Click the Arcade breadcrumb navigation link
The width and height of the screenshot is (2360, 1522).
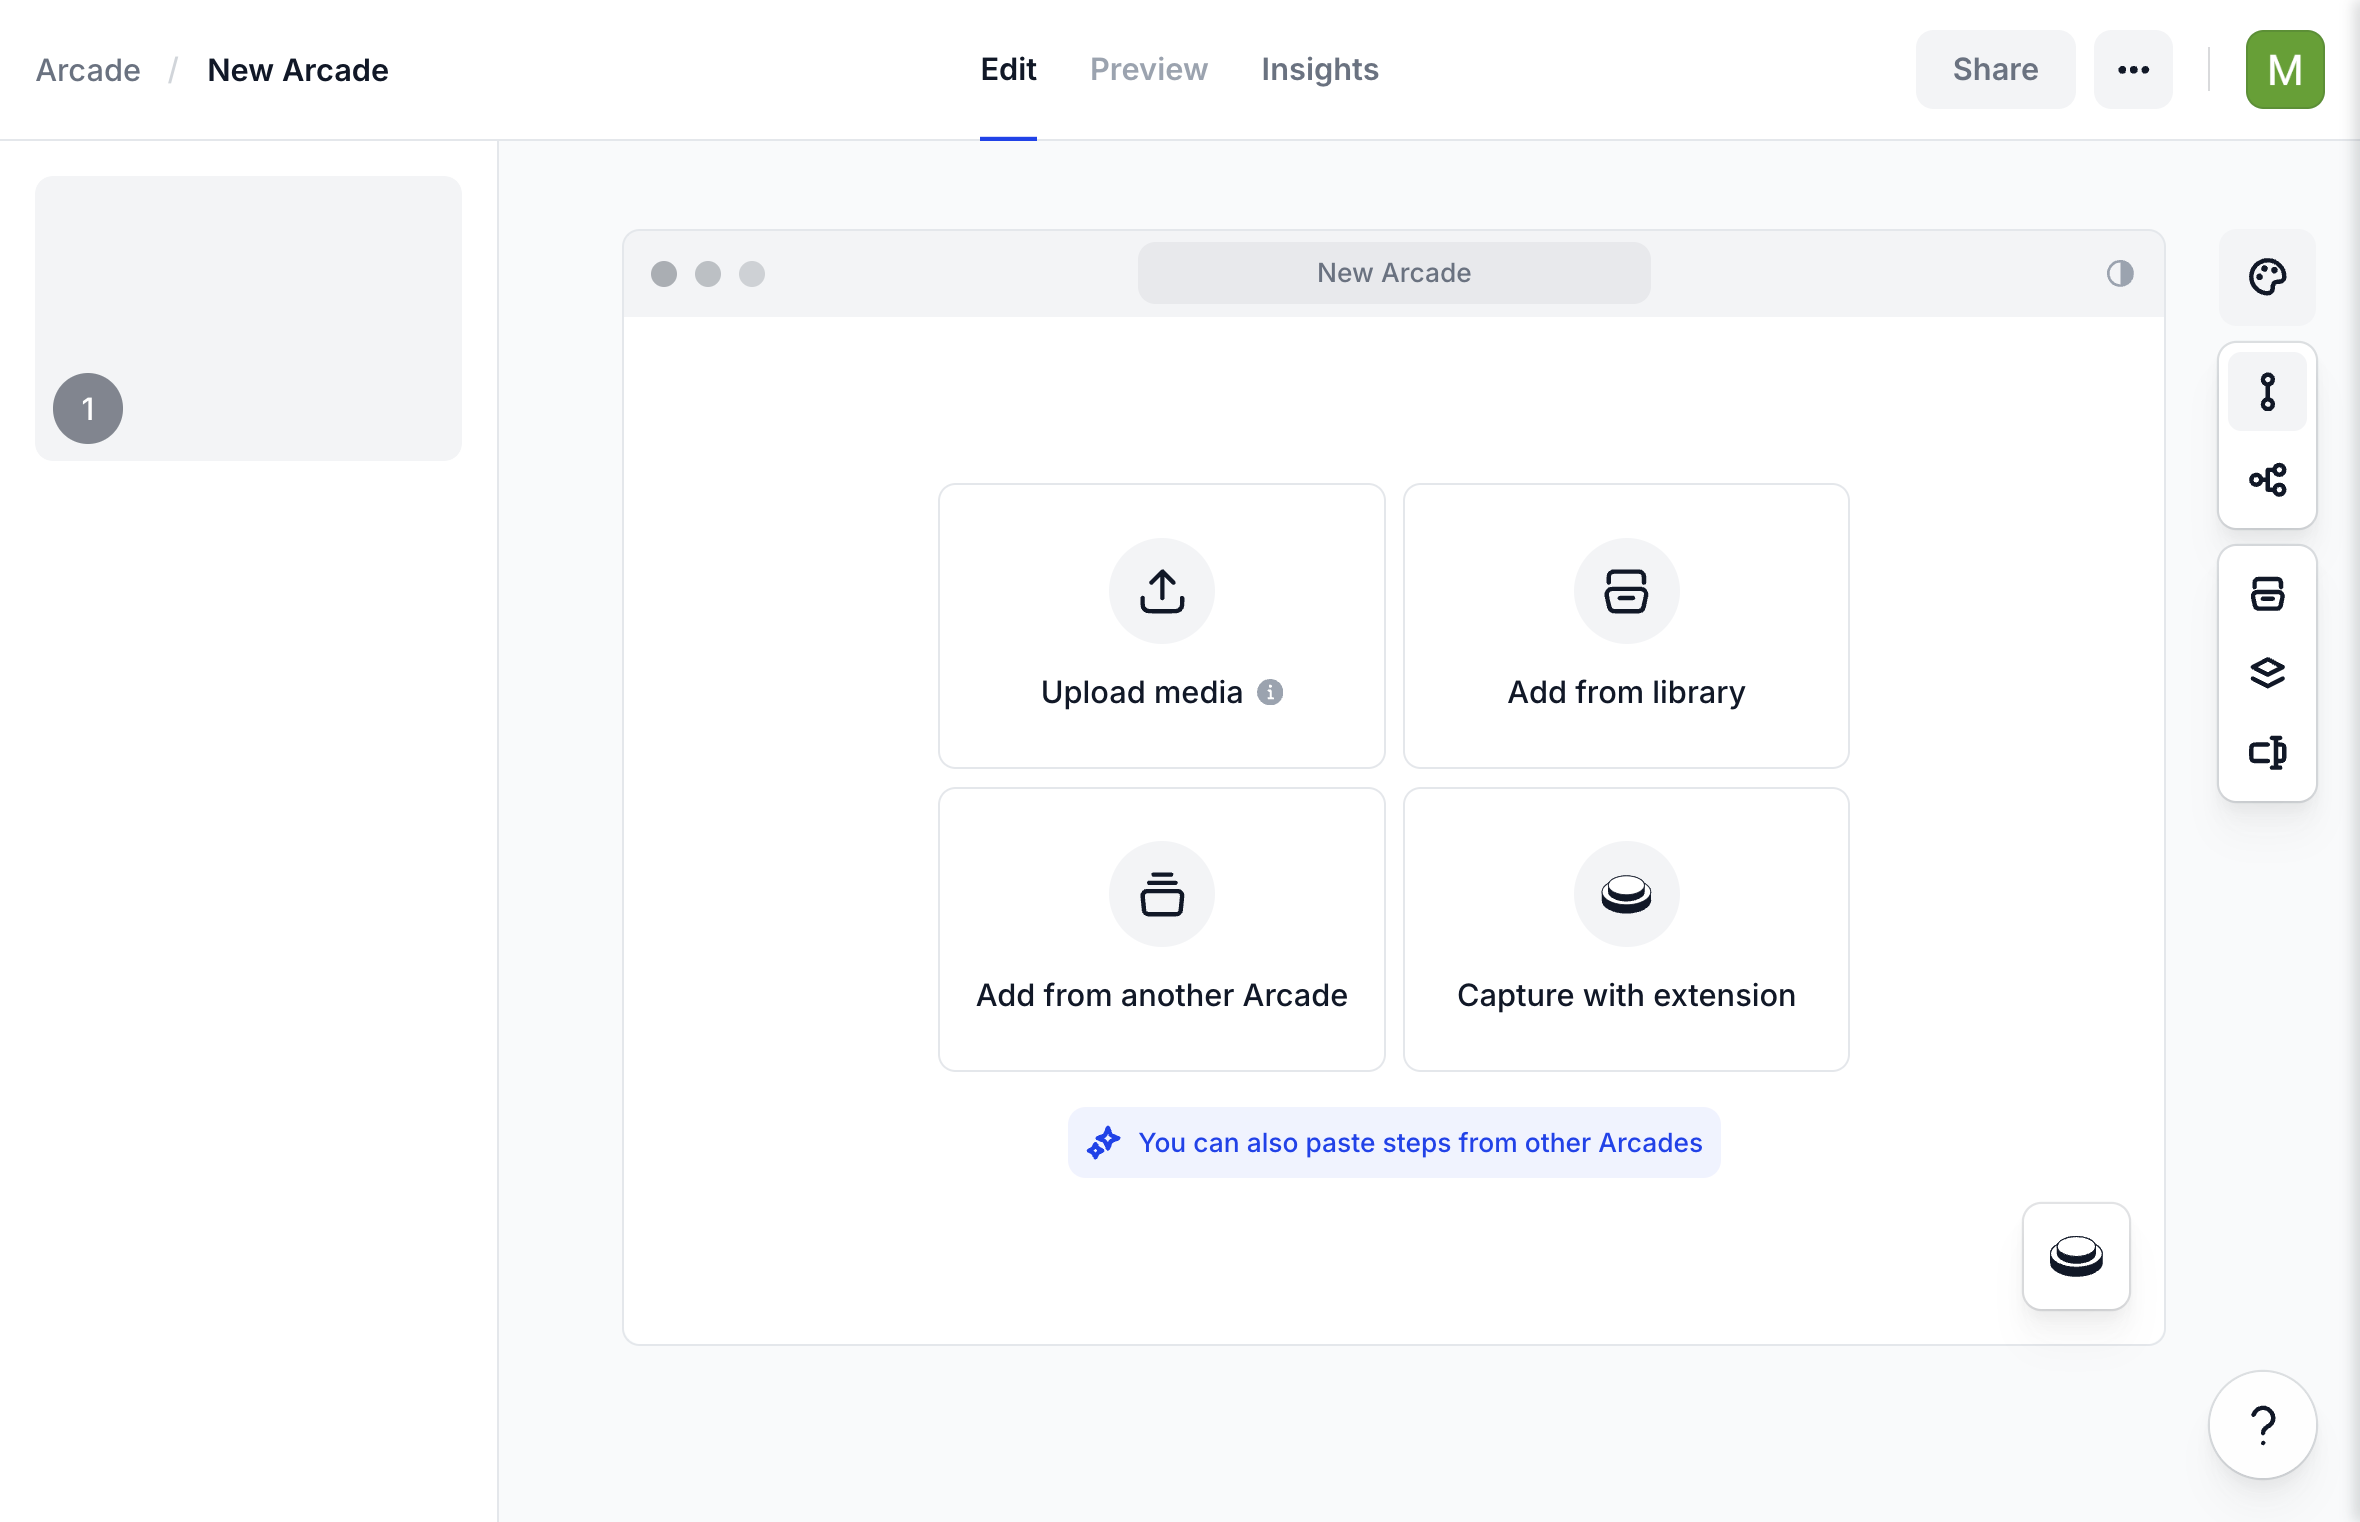(x=88, y=69)
